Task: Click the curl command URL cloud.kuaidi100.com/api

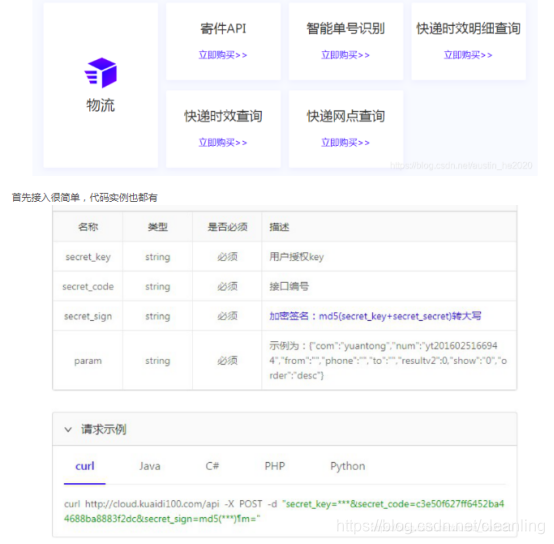Action: coord(152,504)
